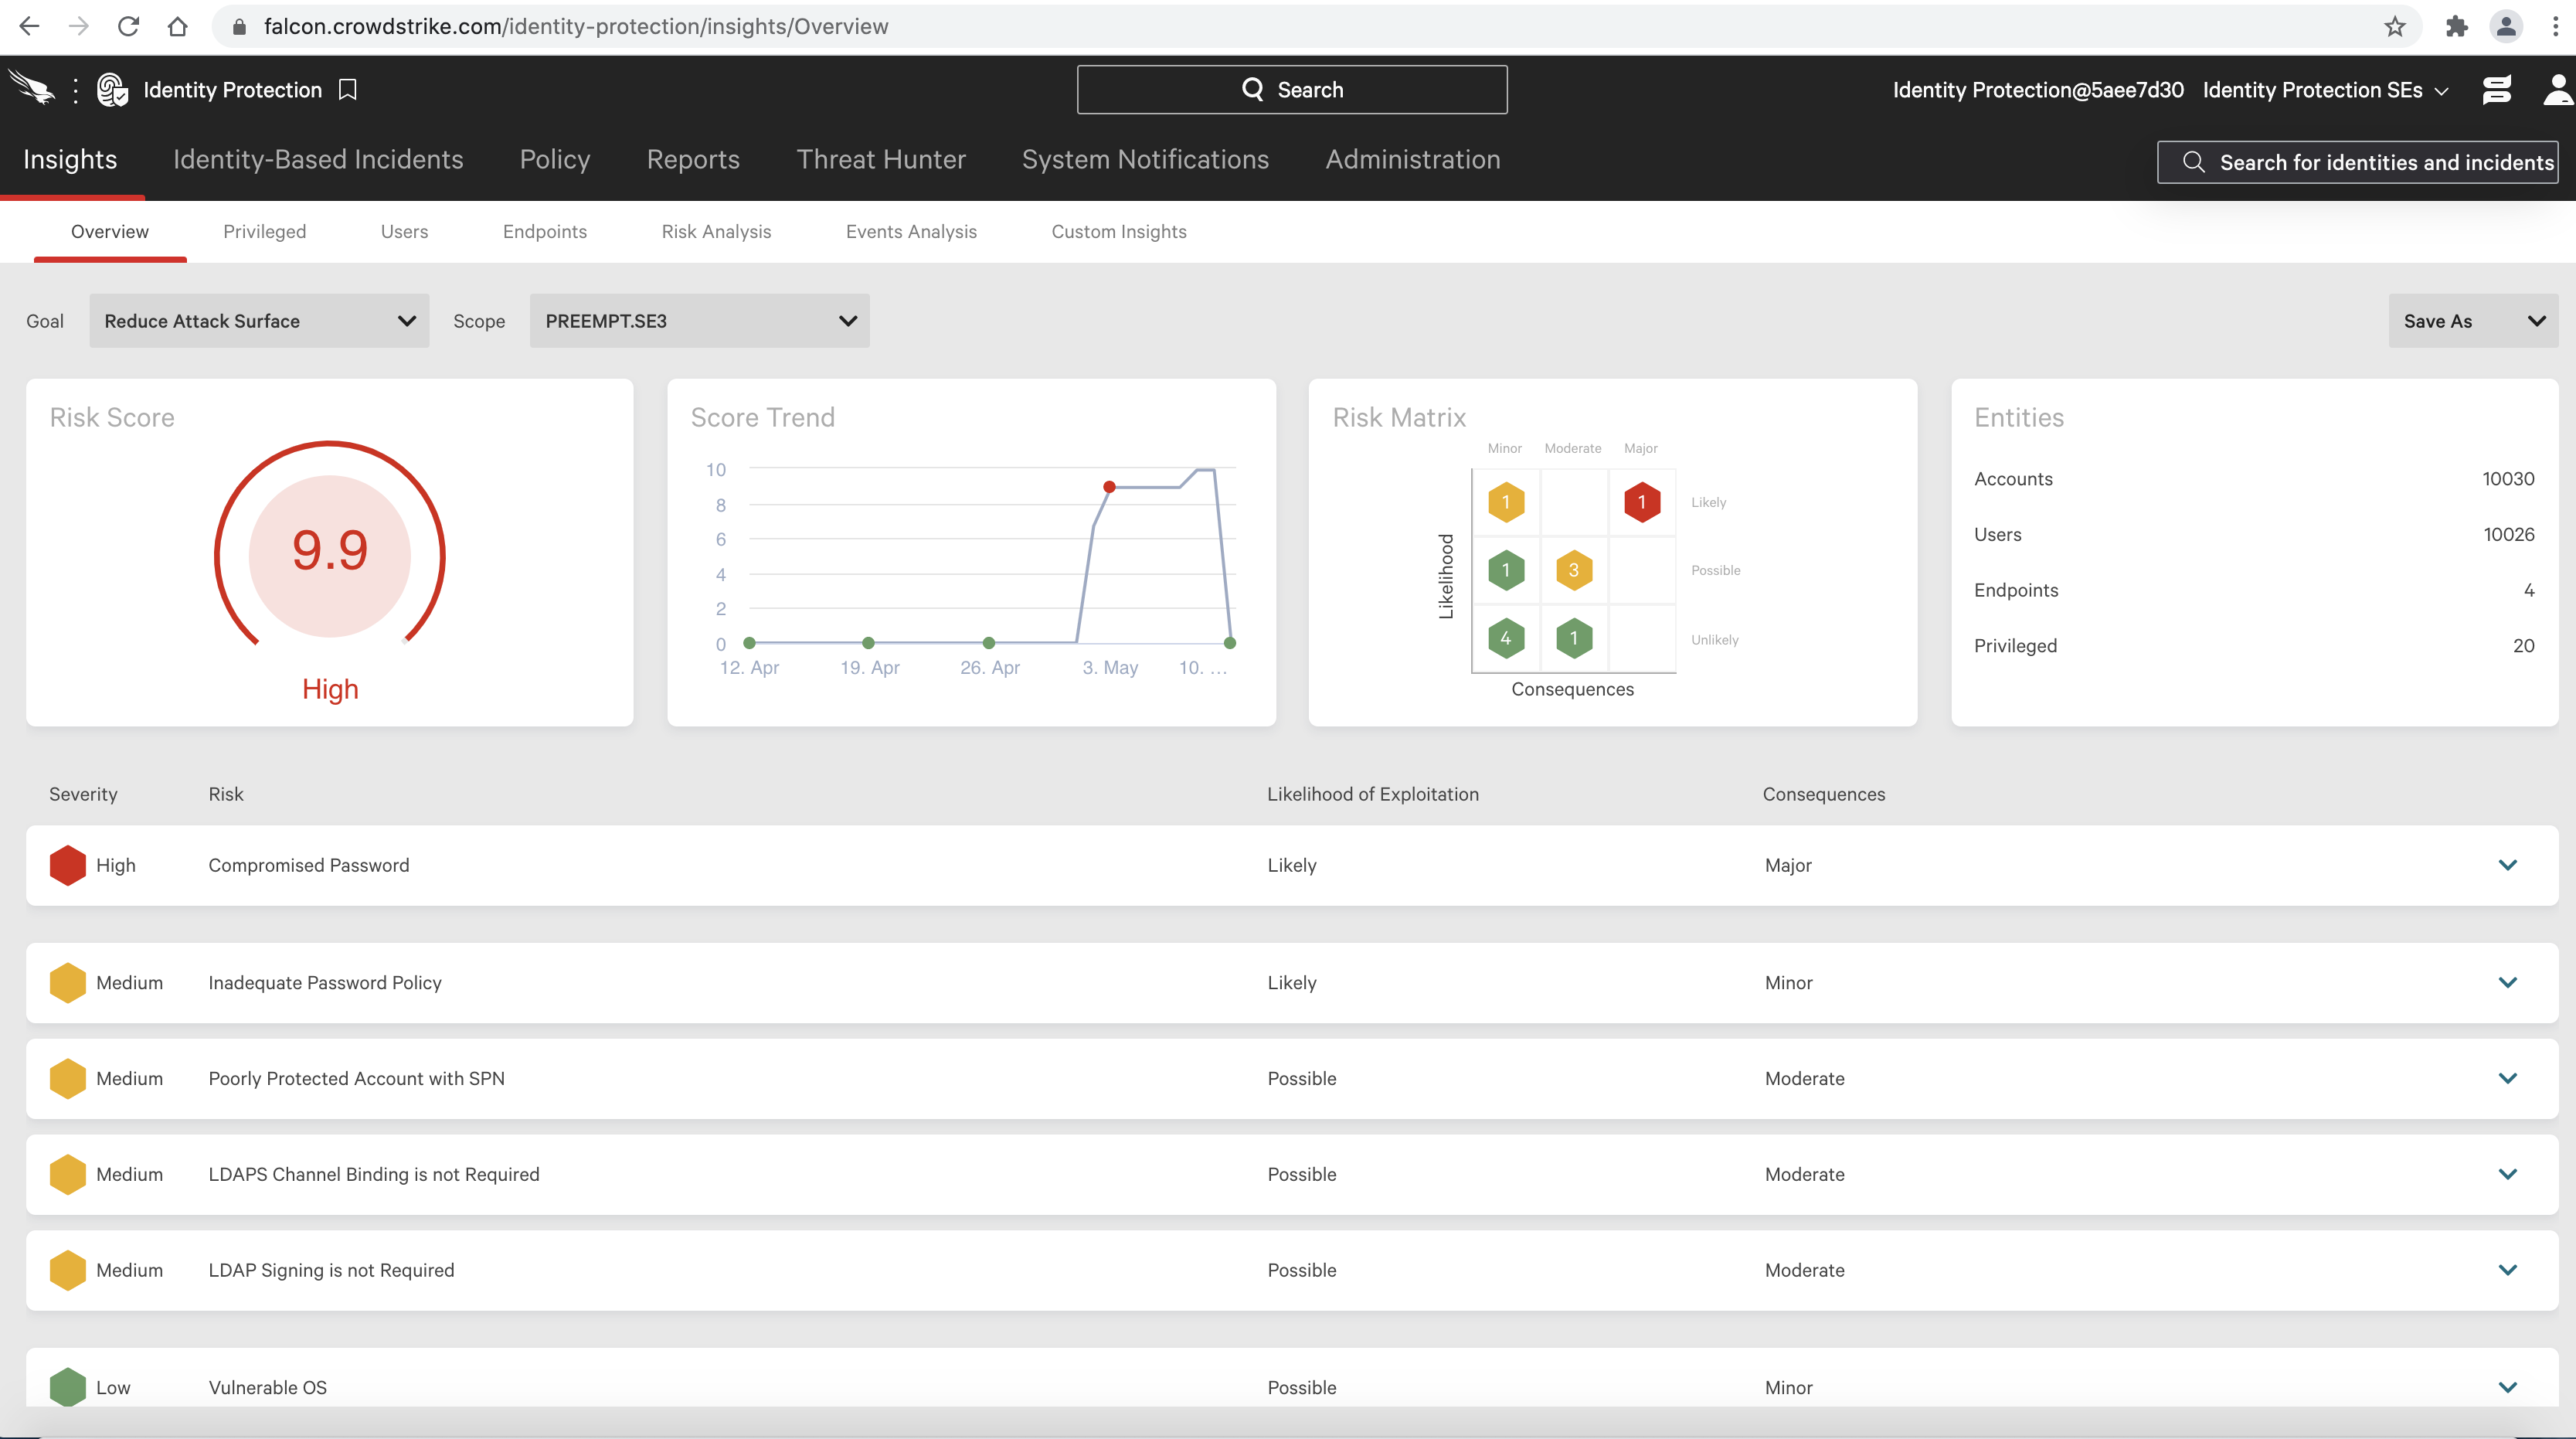Click the Users entities count 10026
The image size is (2576, 1439).
2509,534
